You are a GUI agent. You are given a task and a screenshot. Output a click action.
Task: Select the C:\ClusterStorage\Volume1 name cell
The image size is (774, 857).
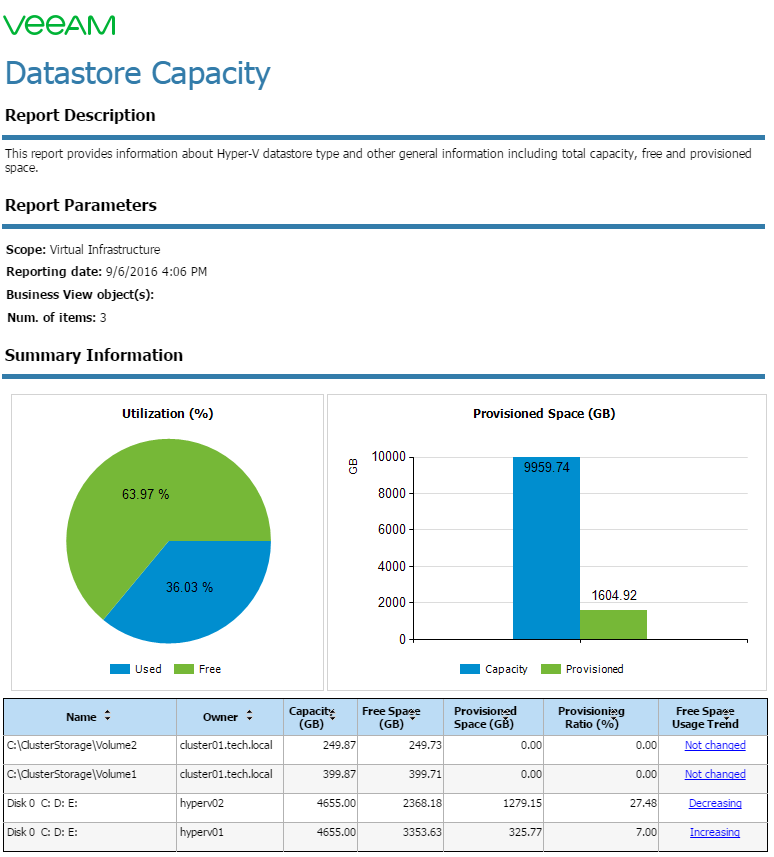point(90,778)
